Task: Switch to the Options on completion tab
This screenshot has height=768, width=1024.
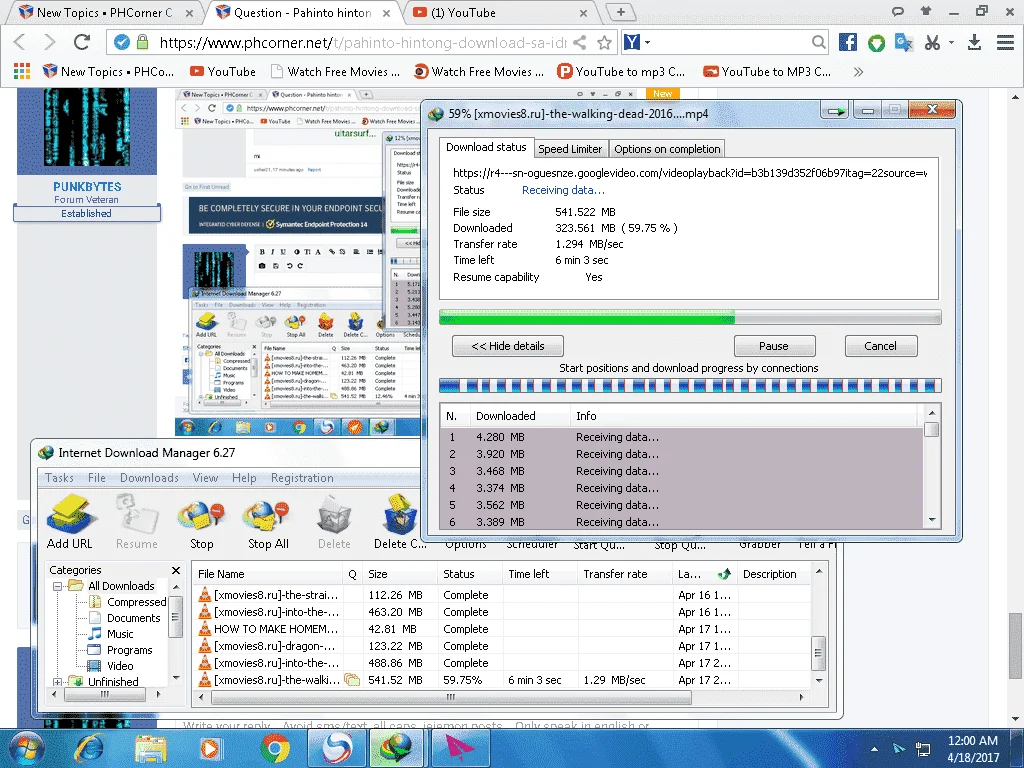Action: click(x=667, y=149)
